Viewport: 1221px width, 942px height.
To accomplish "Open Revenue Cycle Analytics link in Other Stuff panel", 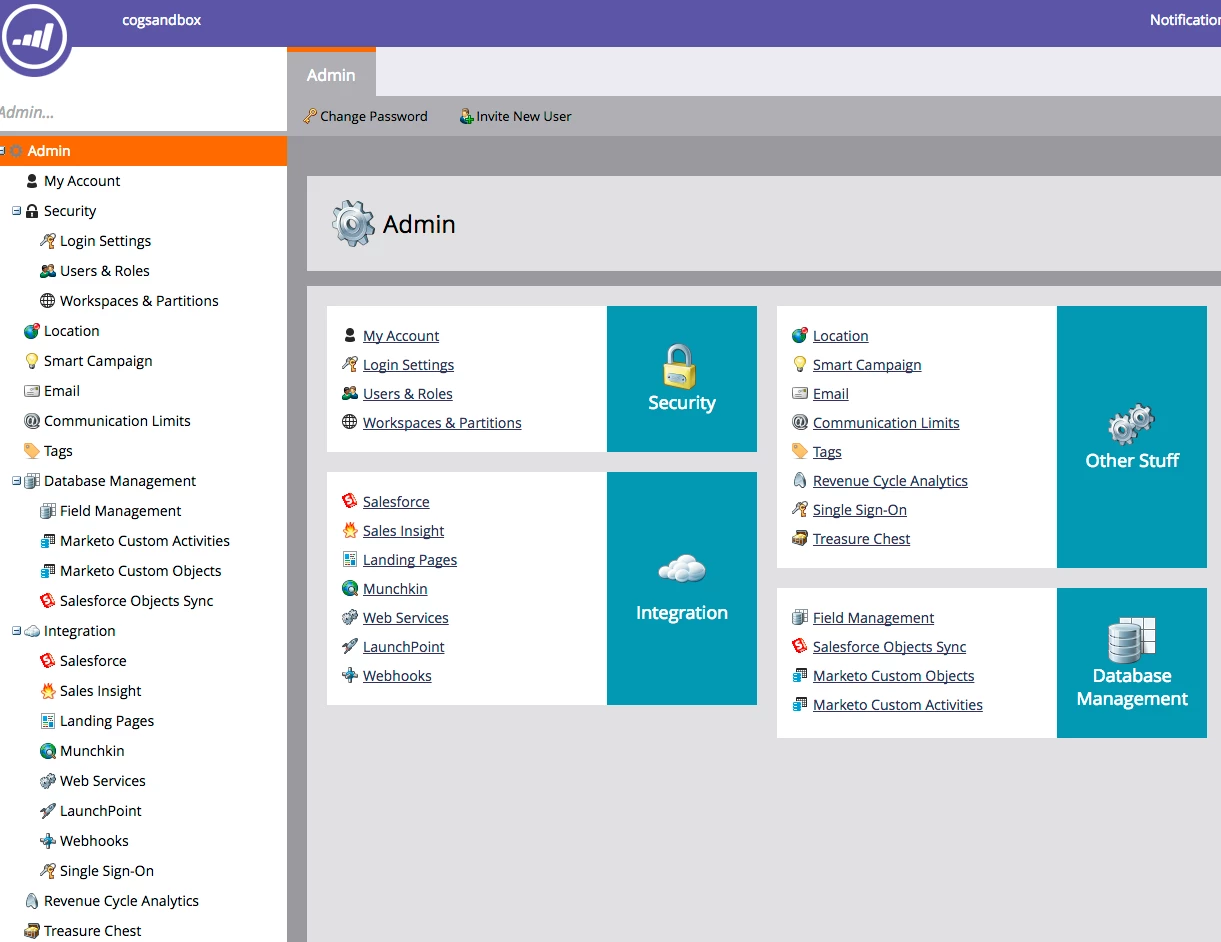I will click(x=890, y=481).
